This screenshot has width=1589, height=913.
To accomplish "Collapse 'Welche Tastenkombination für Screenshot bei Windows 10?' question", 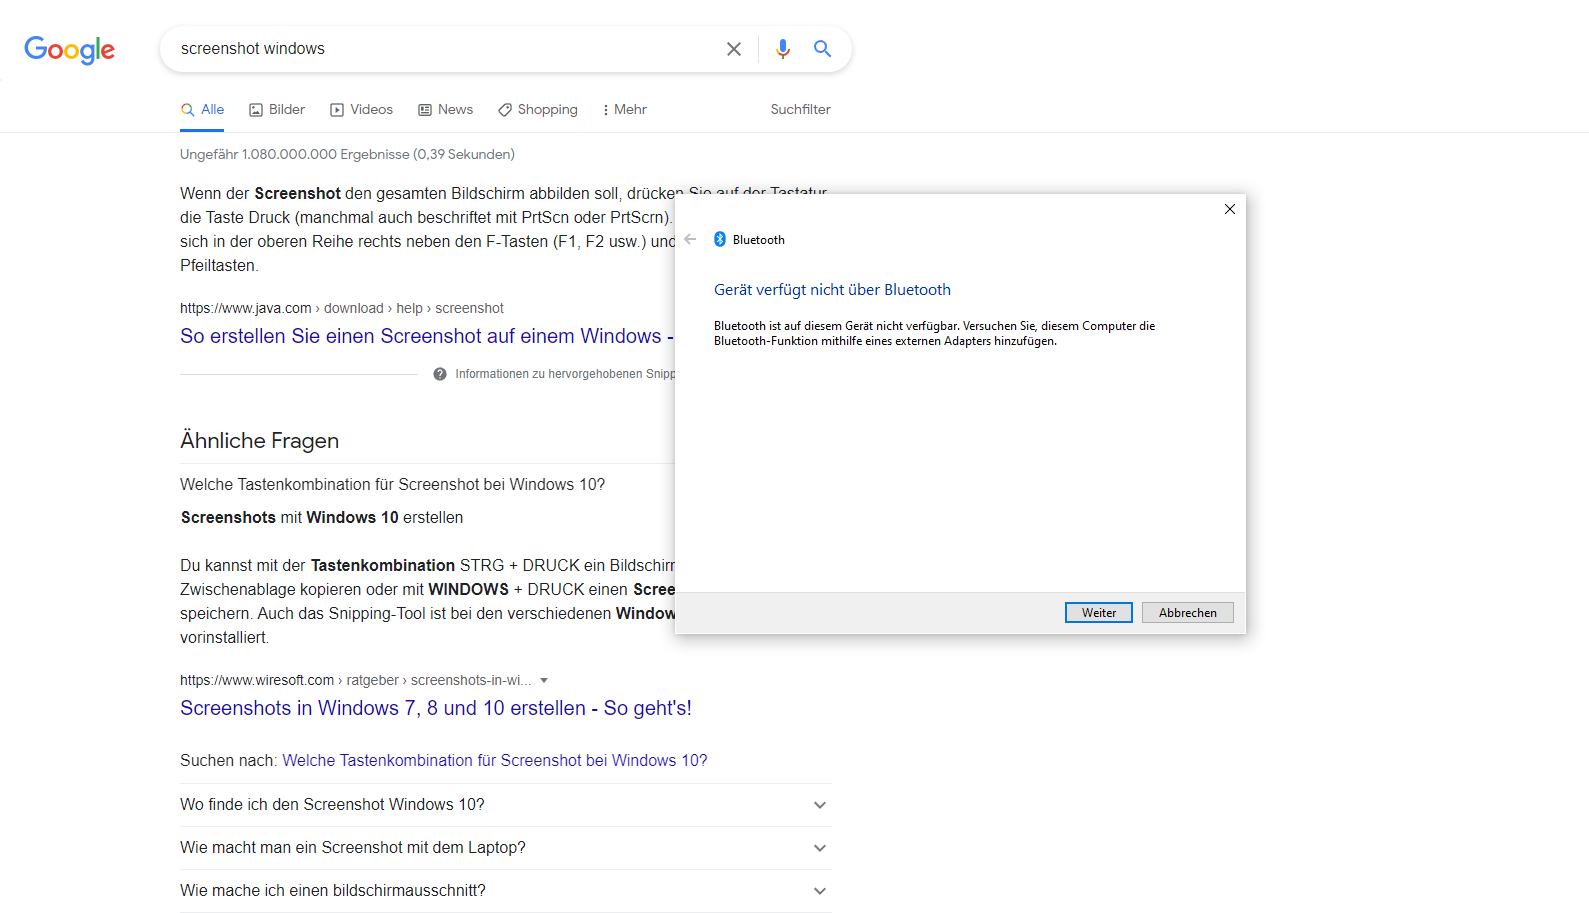I will point(392,485).
